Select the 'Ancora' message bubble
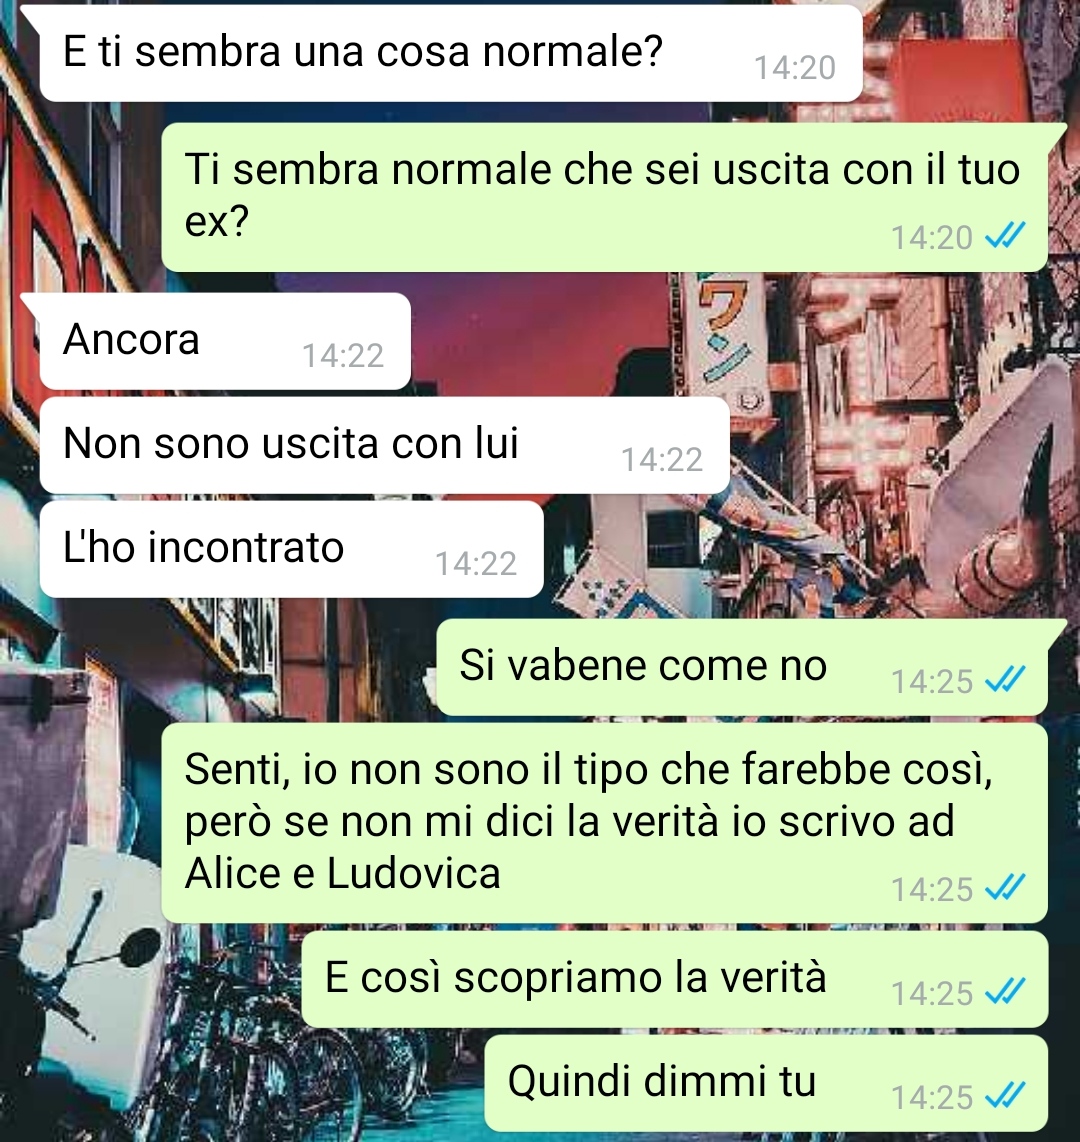1080x1142 pixels. [x=225, y=341]
